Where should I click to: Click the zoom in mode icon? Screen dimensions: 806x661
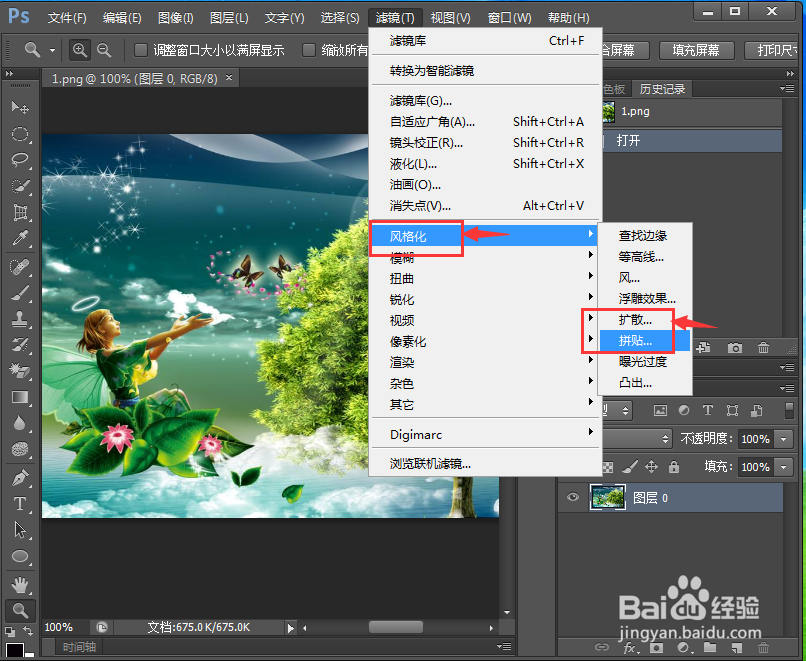tap(80, 50)
